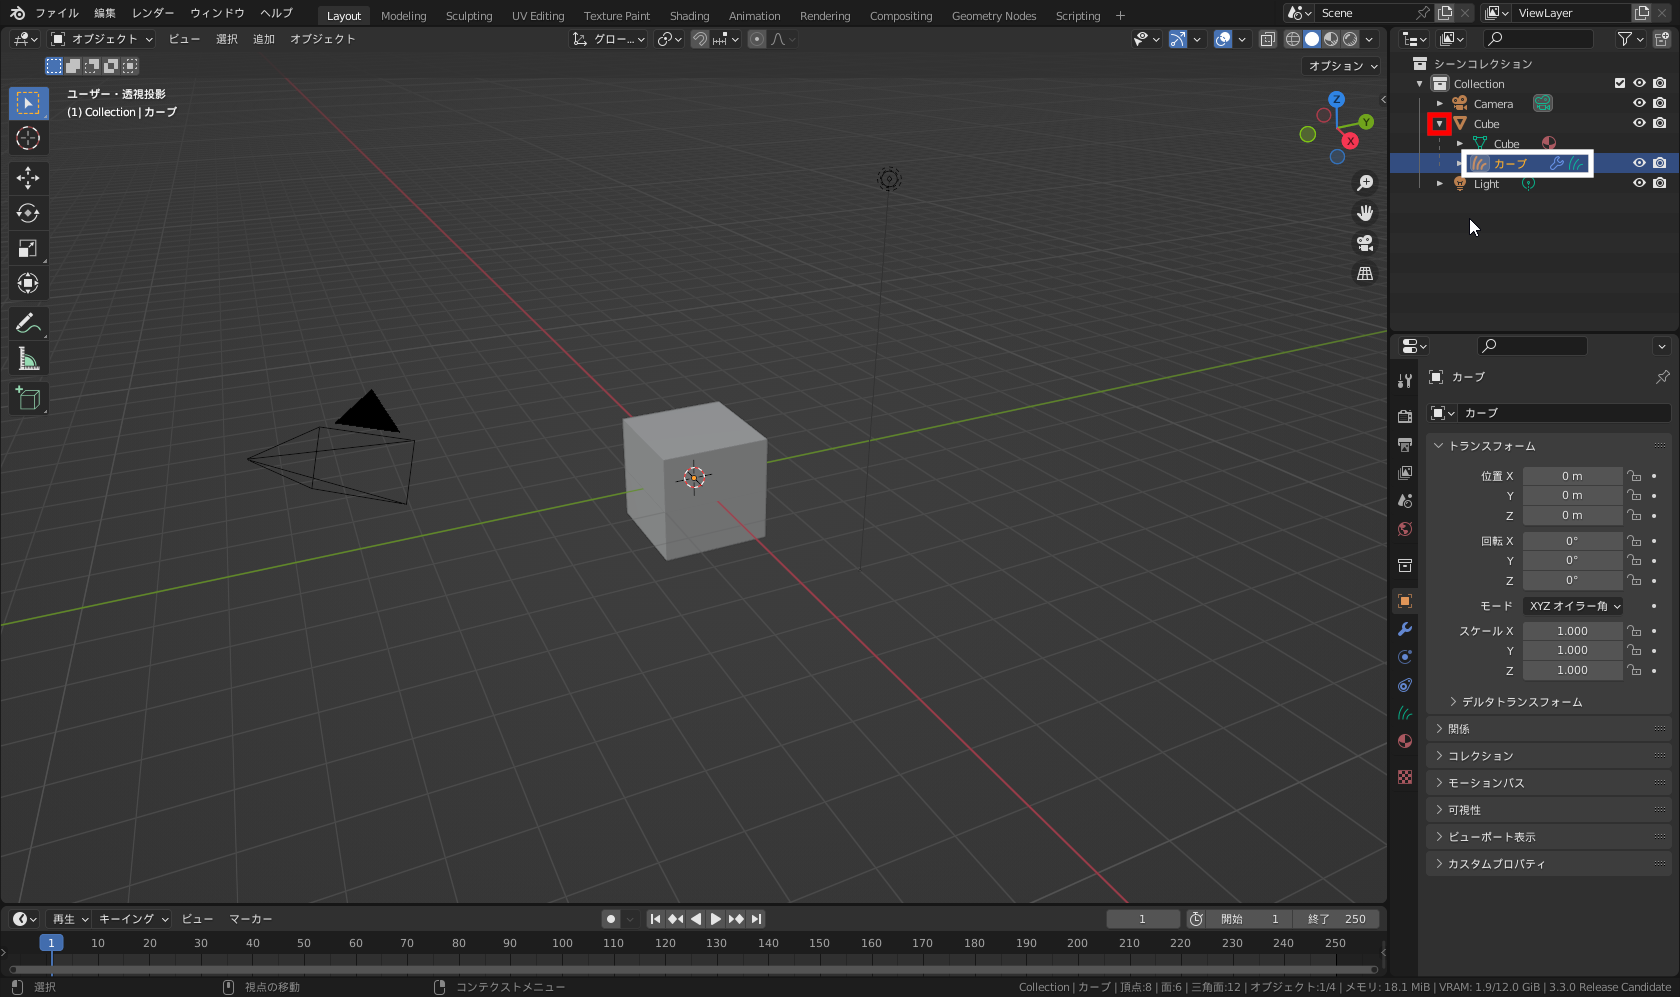Screen dimensions: 1680x997
Task: Select the Annotate pencil tool
Action: click(x=28, y=323)
